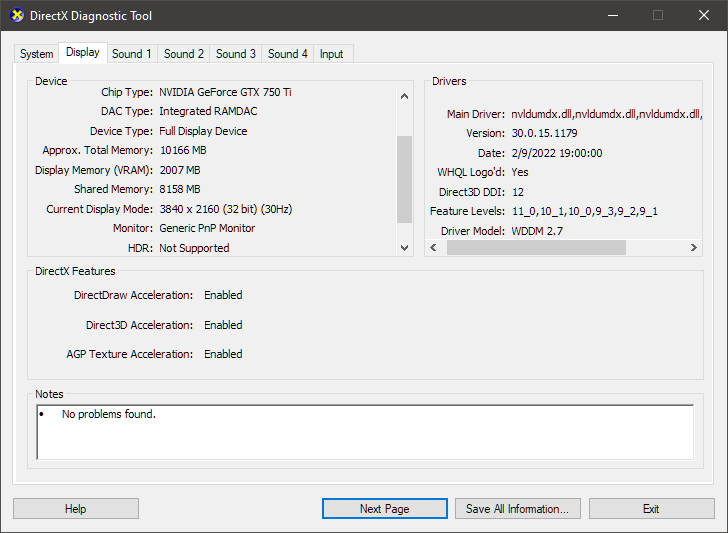Viewport: 728px width, 533px height.
Task: Click the Integrated RAMDAC value
Action: click(208, 111)
